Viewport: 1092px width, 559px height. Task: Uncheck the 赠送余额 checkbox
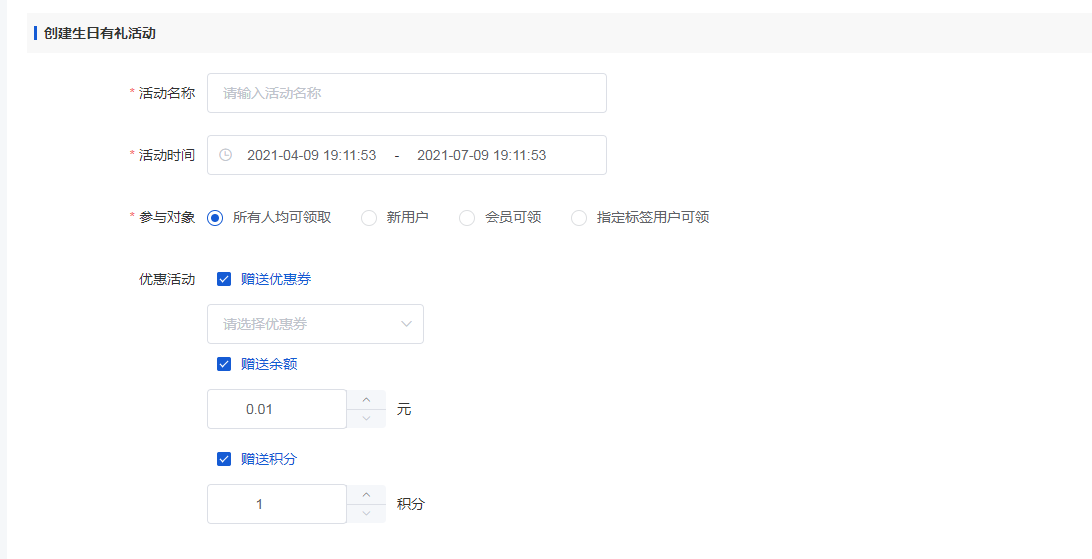[x=224, y=364]
